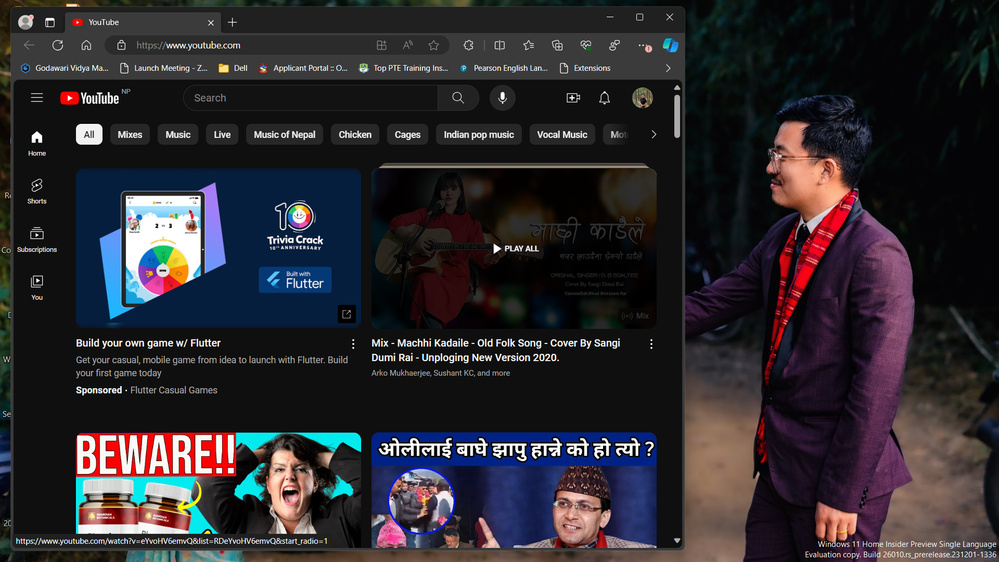Open the BEWARE!! video thumbnail
The width and height of the screenshot is (999, 562).
pos(219,483)
